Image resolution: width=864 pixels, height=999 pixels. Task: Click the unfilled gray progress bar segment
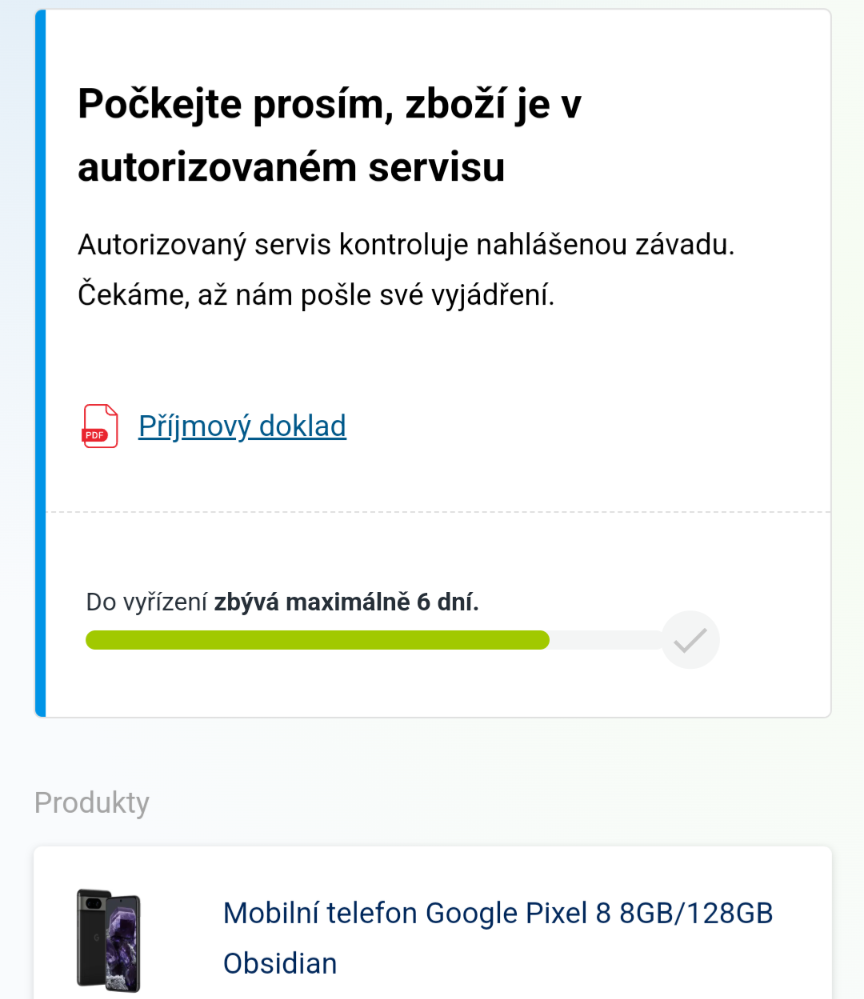pyautogui.click(x=603, y=640)
